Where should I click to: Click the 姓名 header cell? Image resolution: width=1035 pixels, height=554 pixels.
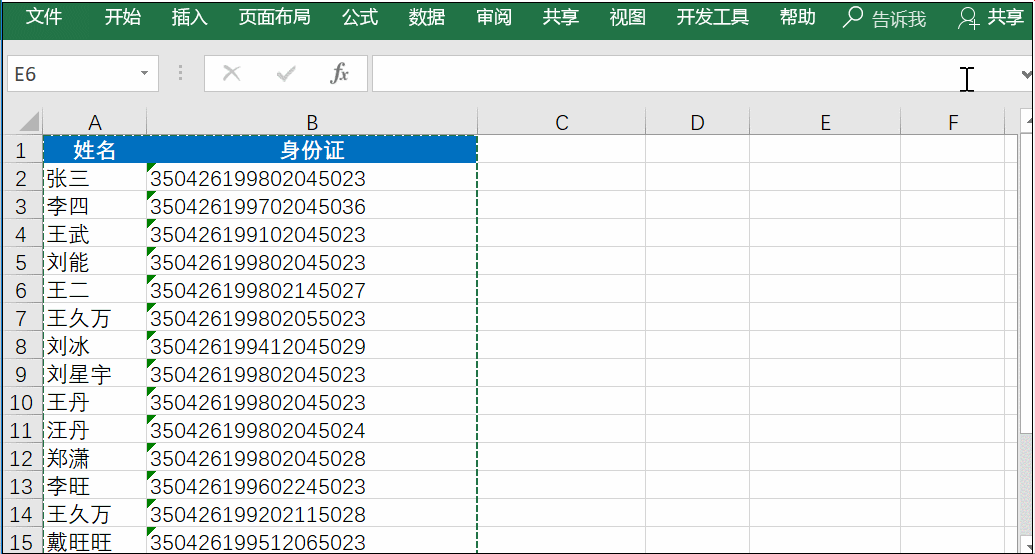pos(94,150)
